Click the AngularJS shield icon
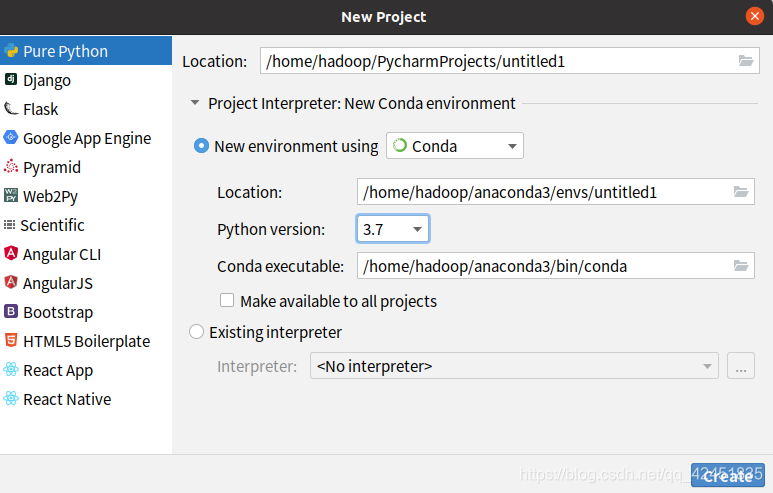This screenshot has width=773, height=493. (11, 282)
